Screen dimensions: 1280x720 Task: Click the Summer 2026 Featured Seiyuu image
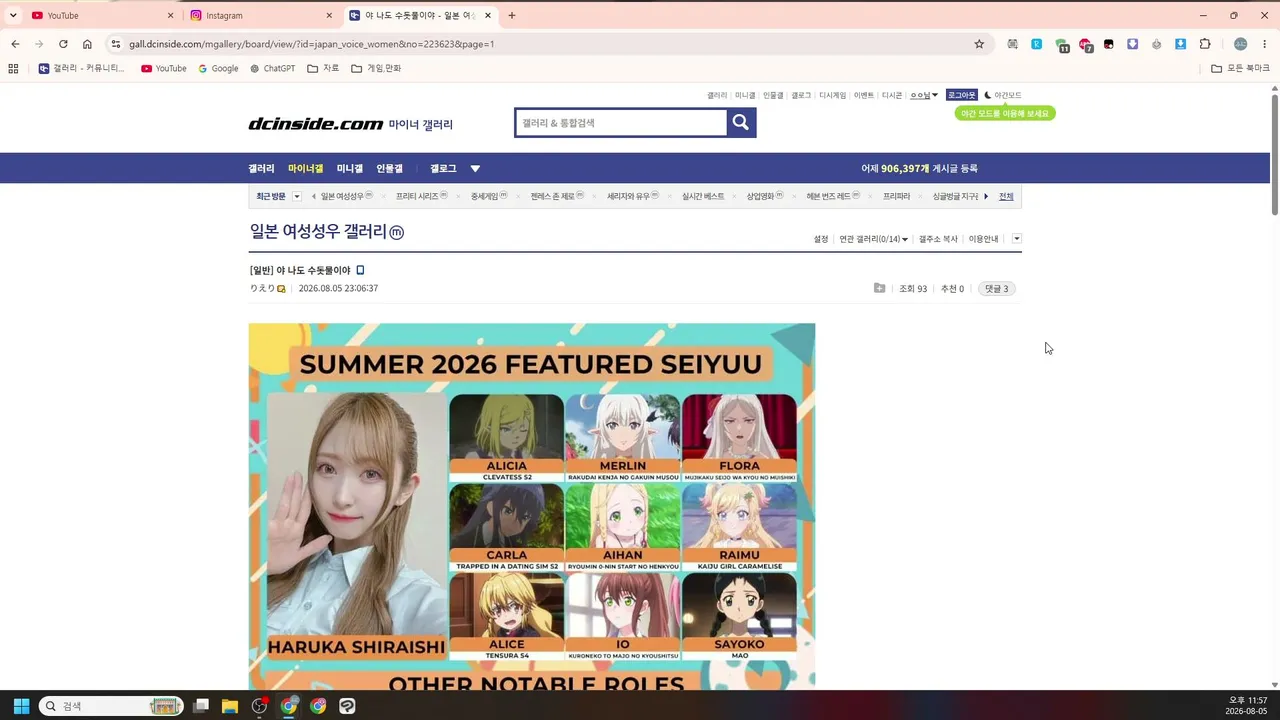(532, 506)
